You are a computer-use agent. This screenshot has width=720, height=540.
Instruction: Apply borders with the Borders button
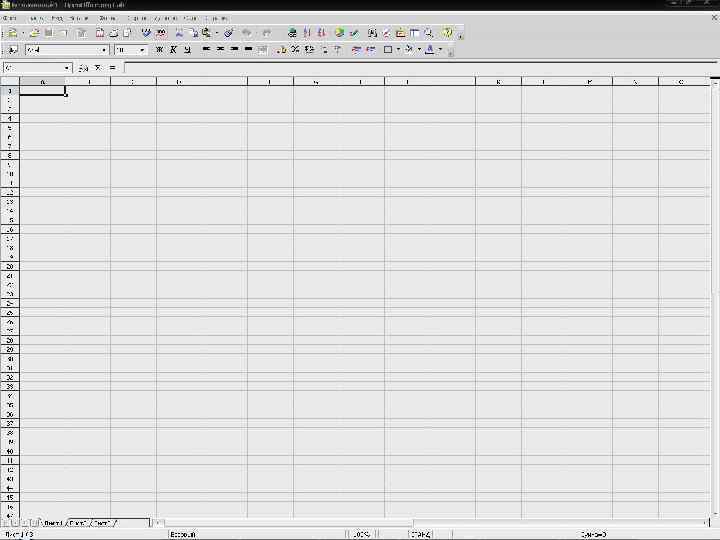coord(388,50)
